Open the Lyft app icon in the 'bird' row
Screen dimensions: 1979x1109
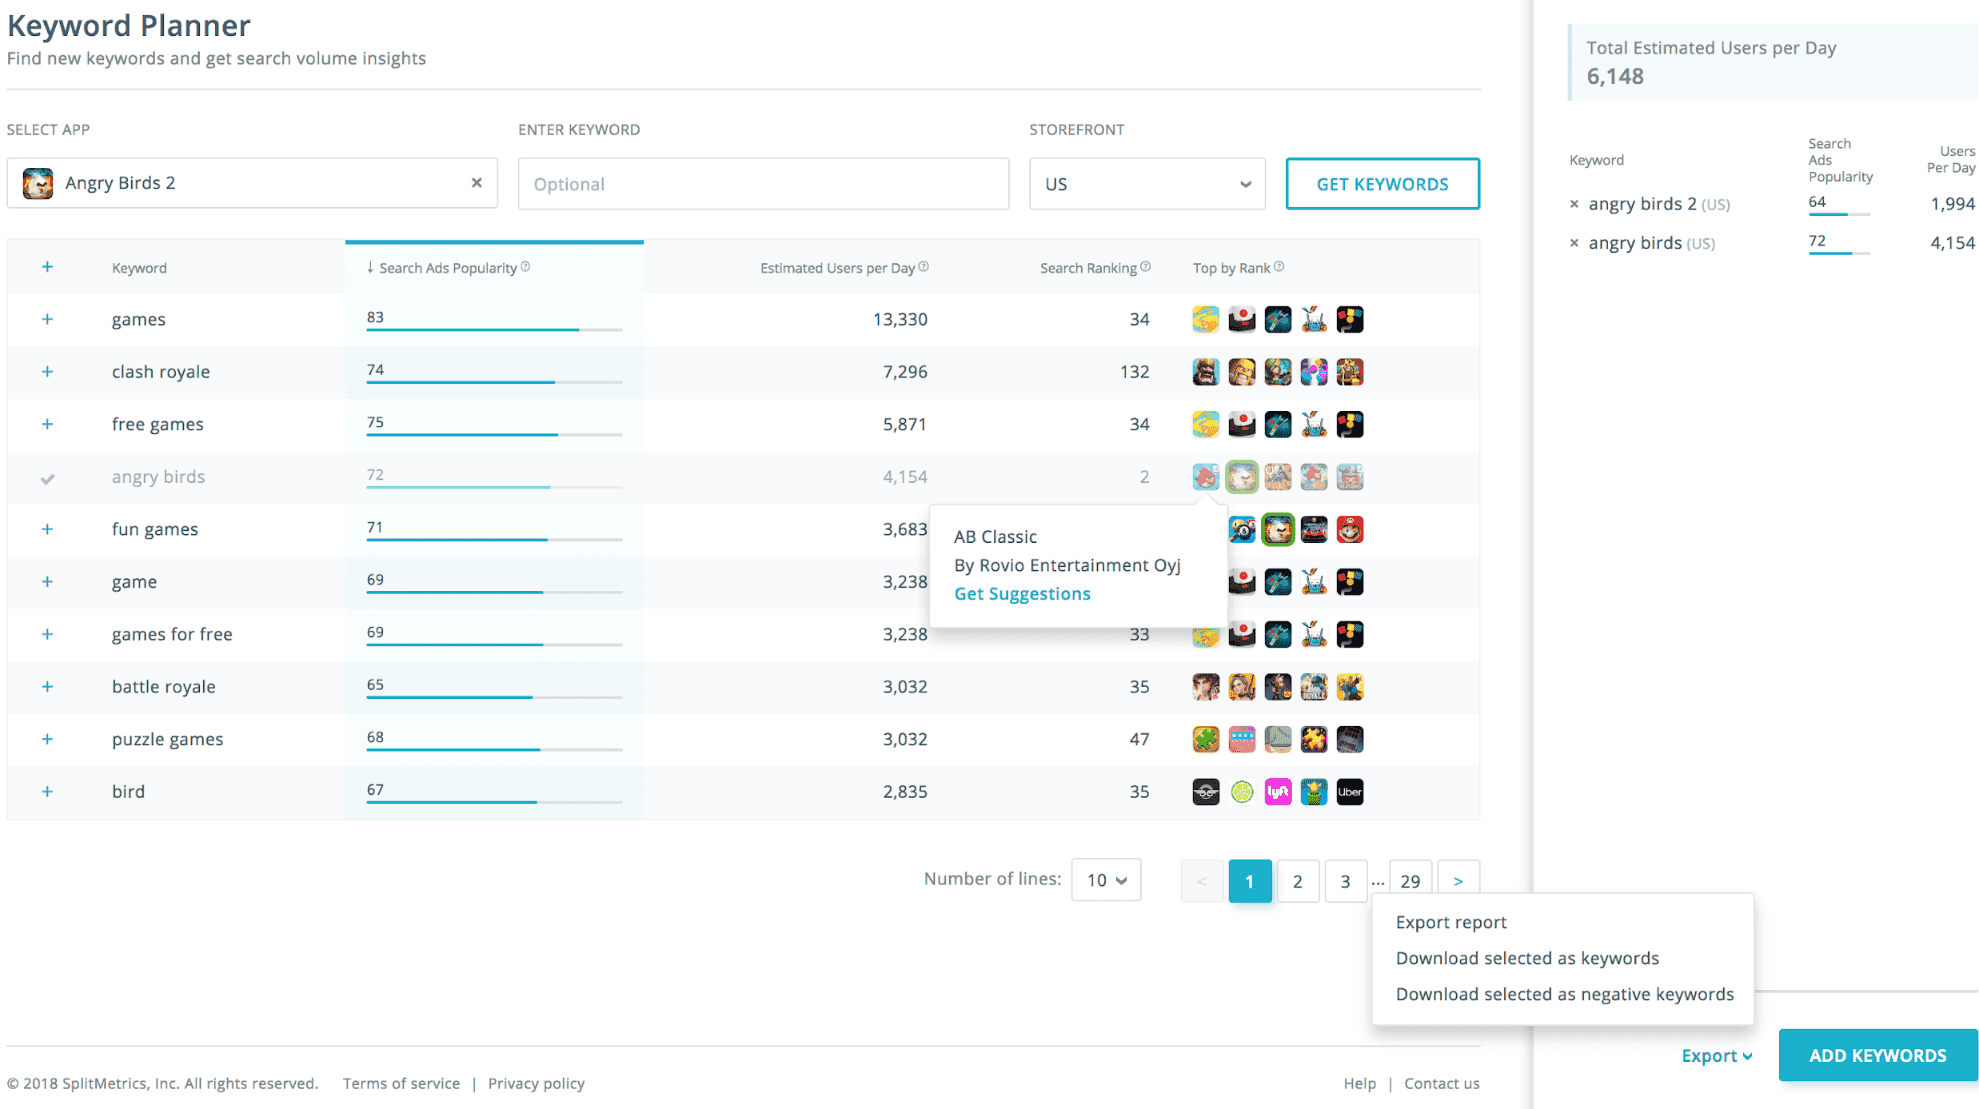(1278, 792)
